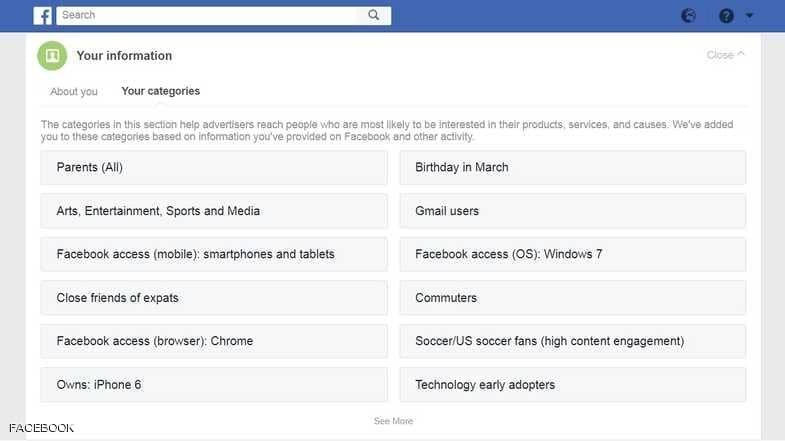Select the Commuters category

point(572,298)
